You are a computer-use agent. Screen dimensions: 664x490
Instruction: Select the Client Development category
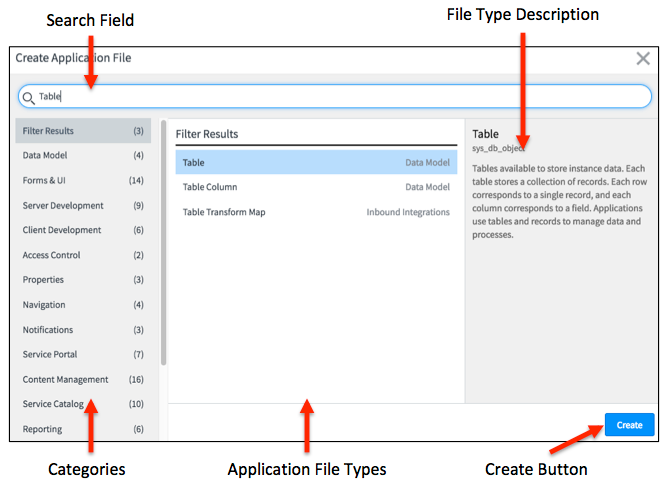coord(83,230)
